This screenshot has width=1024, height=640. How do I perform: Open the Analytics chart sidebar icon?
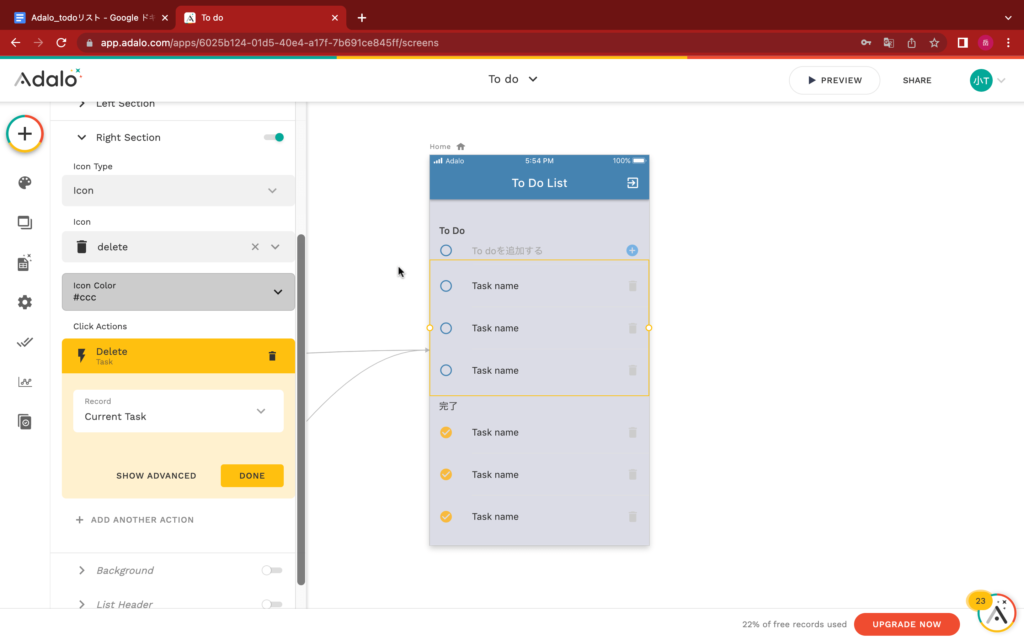coord(25,382)
